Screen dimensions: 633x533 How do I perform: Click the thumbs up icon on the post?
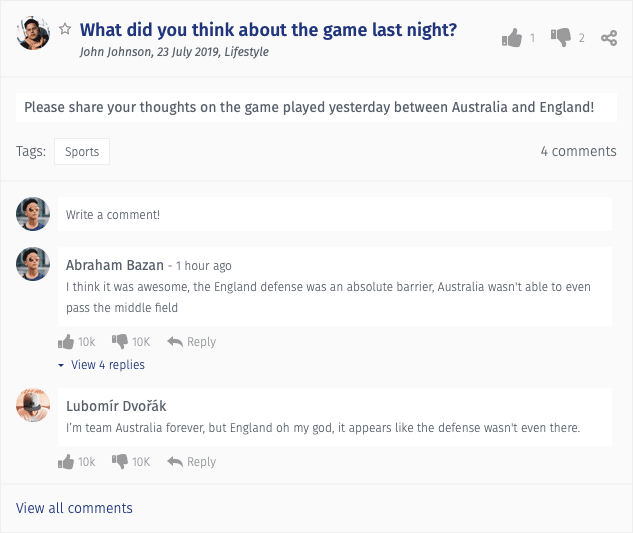(512, 38)
